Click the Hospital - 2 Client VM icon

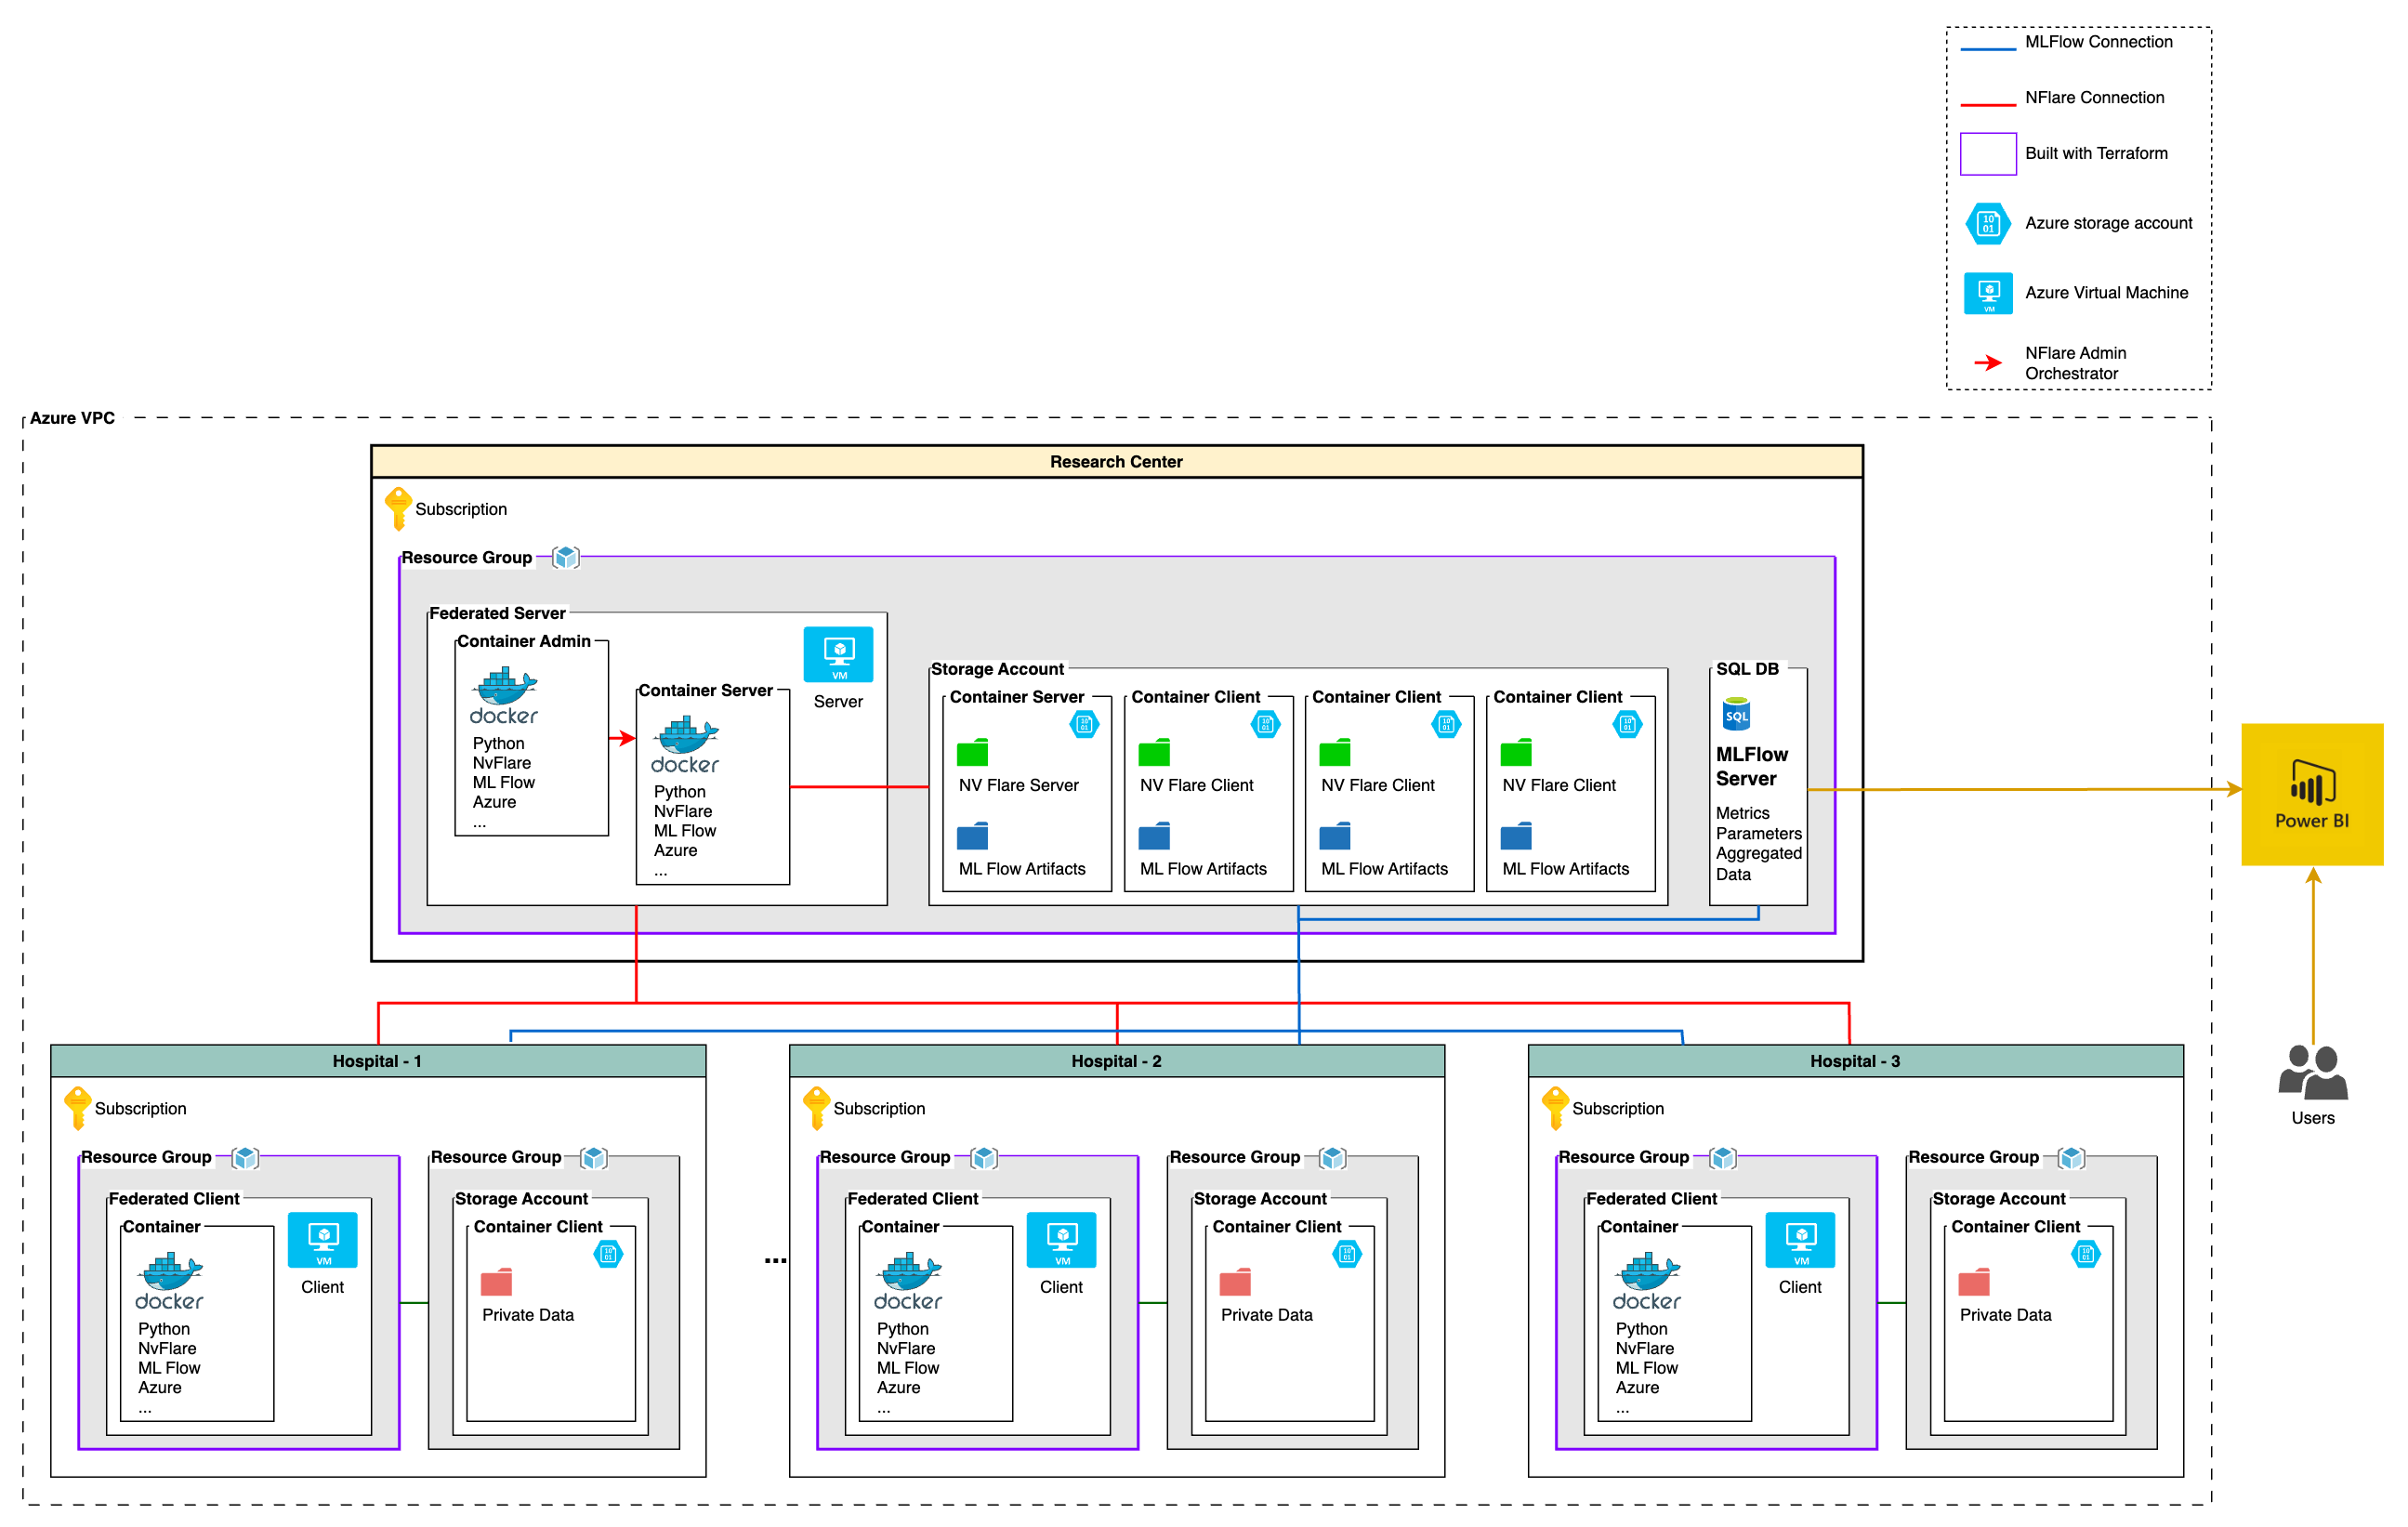1060,1240
